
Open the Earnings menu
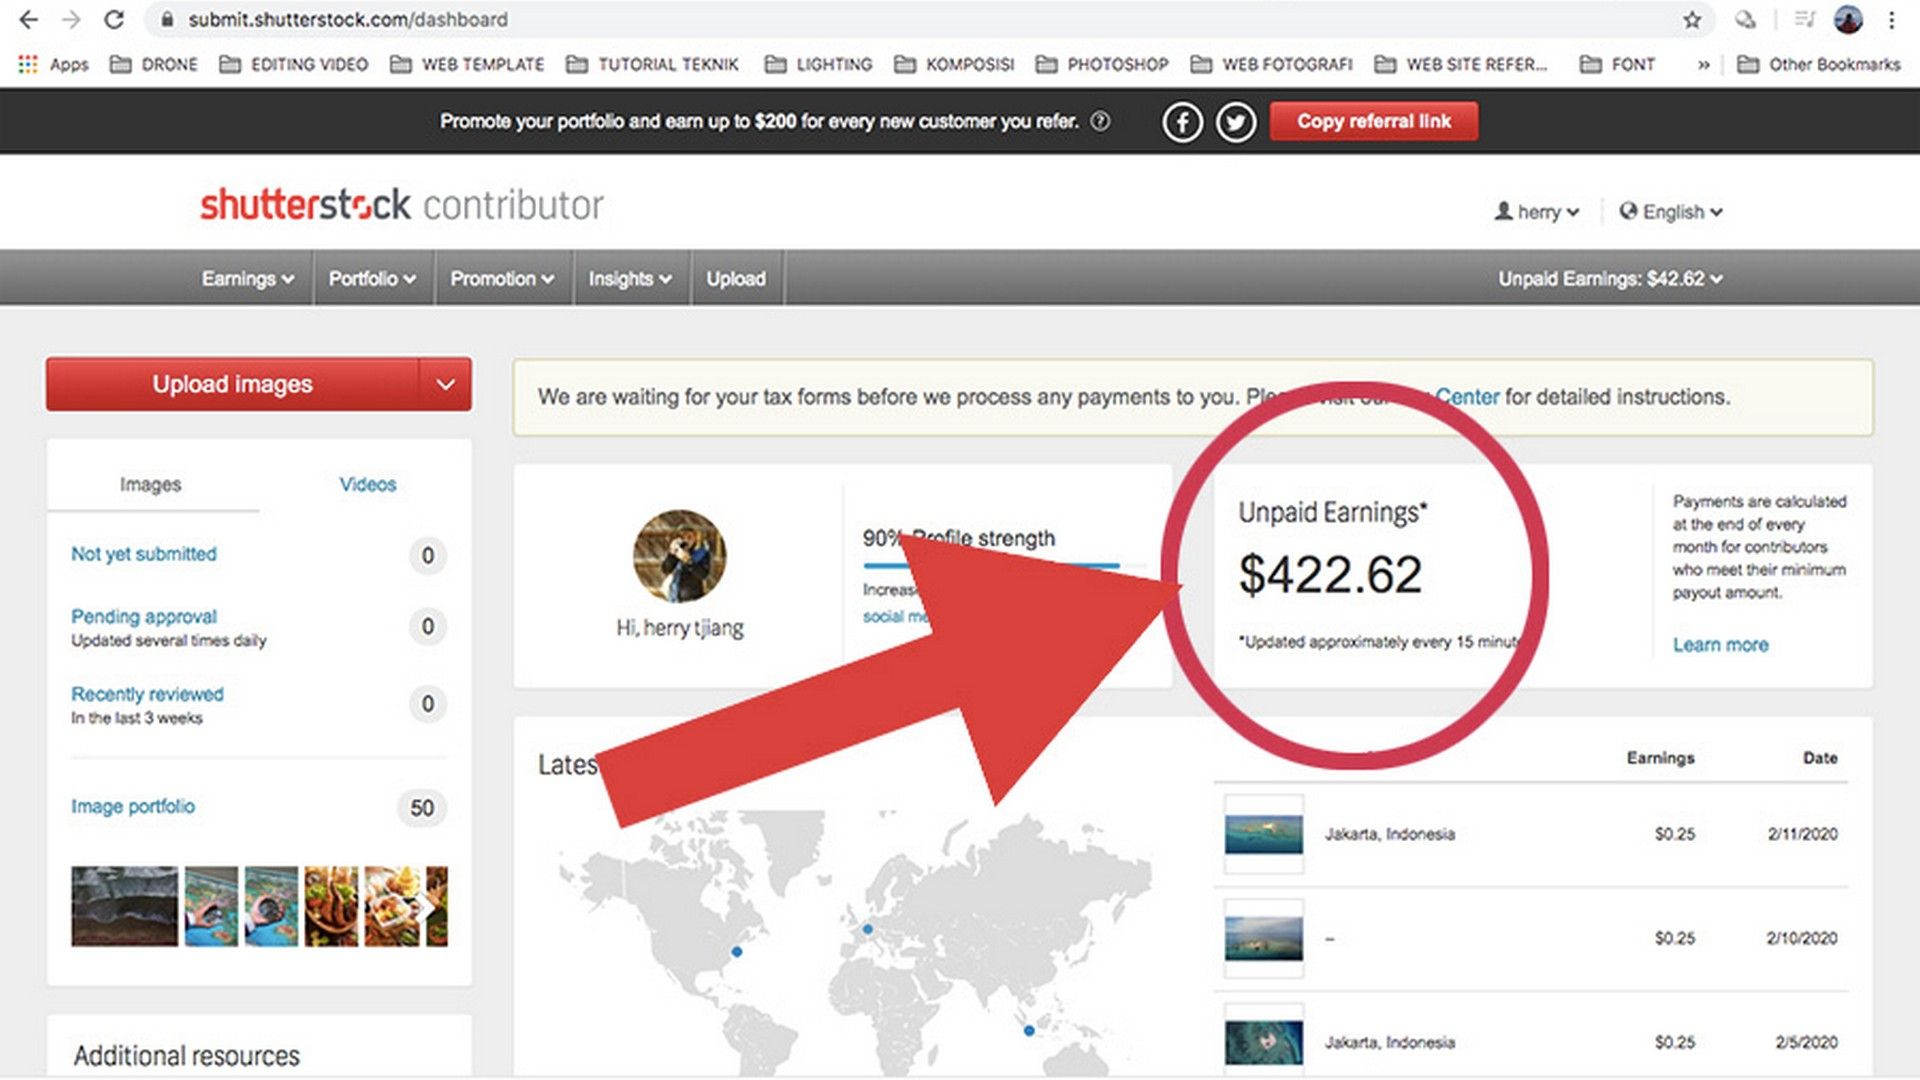tap(248, 279)
